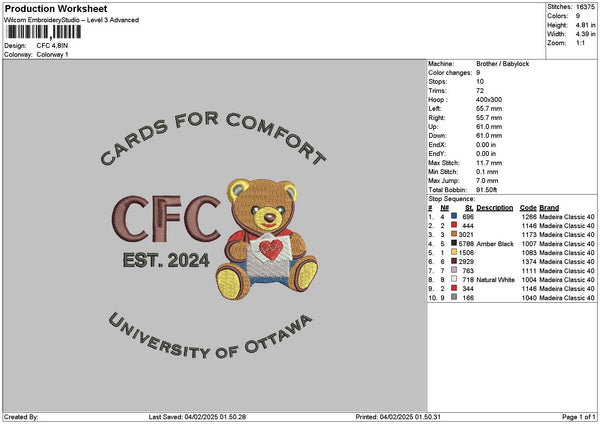
Task: Click thread code 1374 in row 6
Action: coord(529,262)
